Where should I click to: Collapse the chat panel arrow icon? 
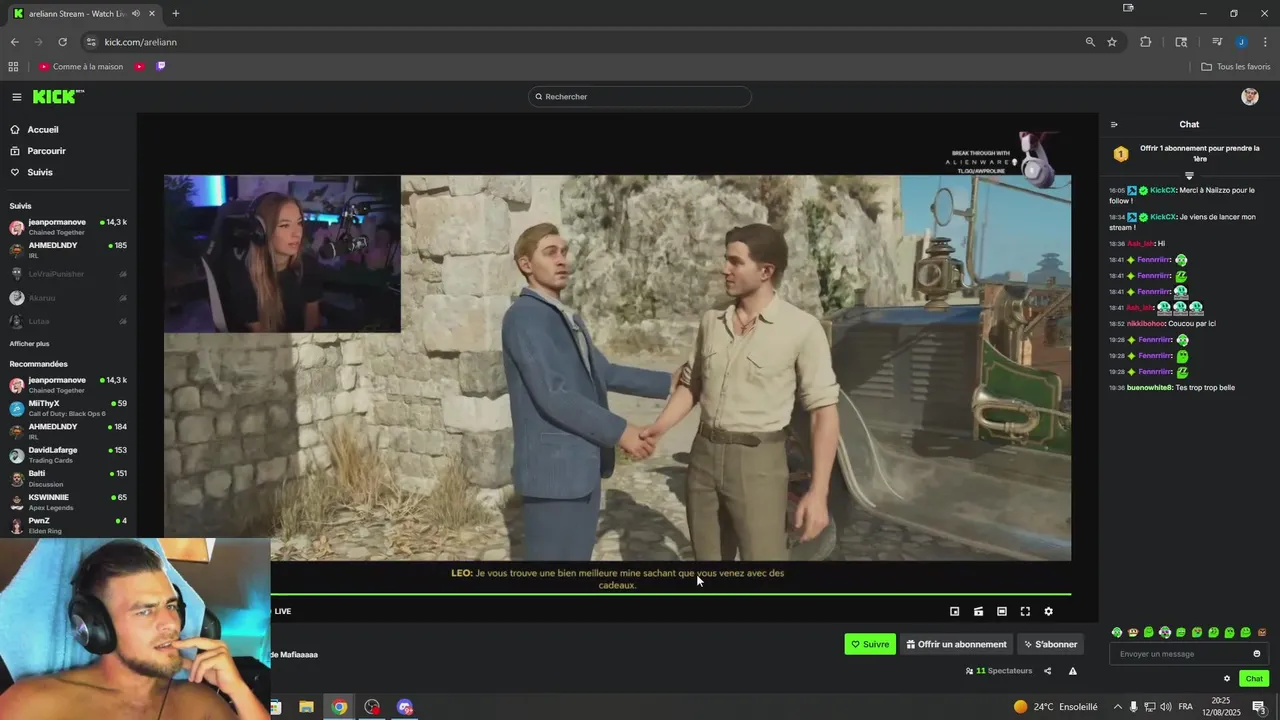(1114, 125)
